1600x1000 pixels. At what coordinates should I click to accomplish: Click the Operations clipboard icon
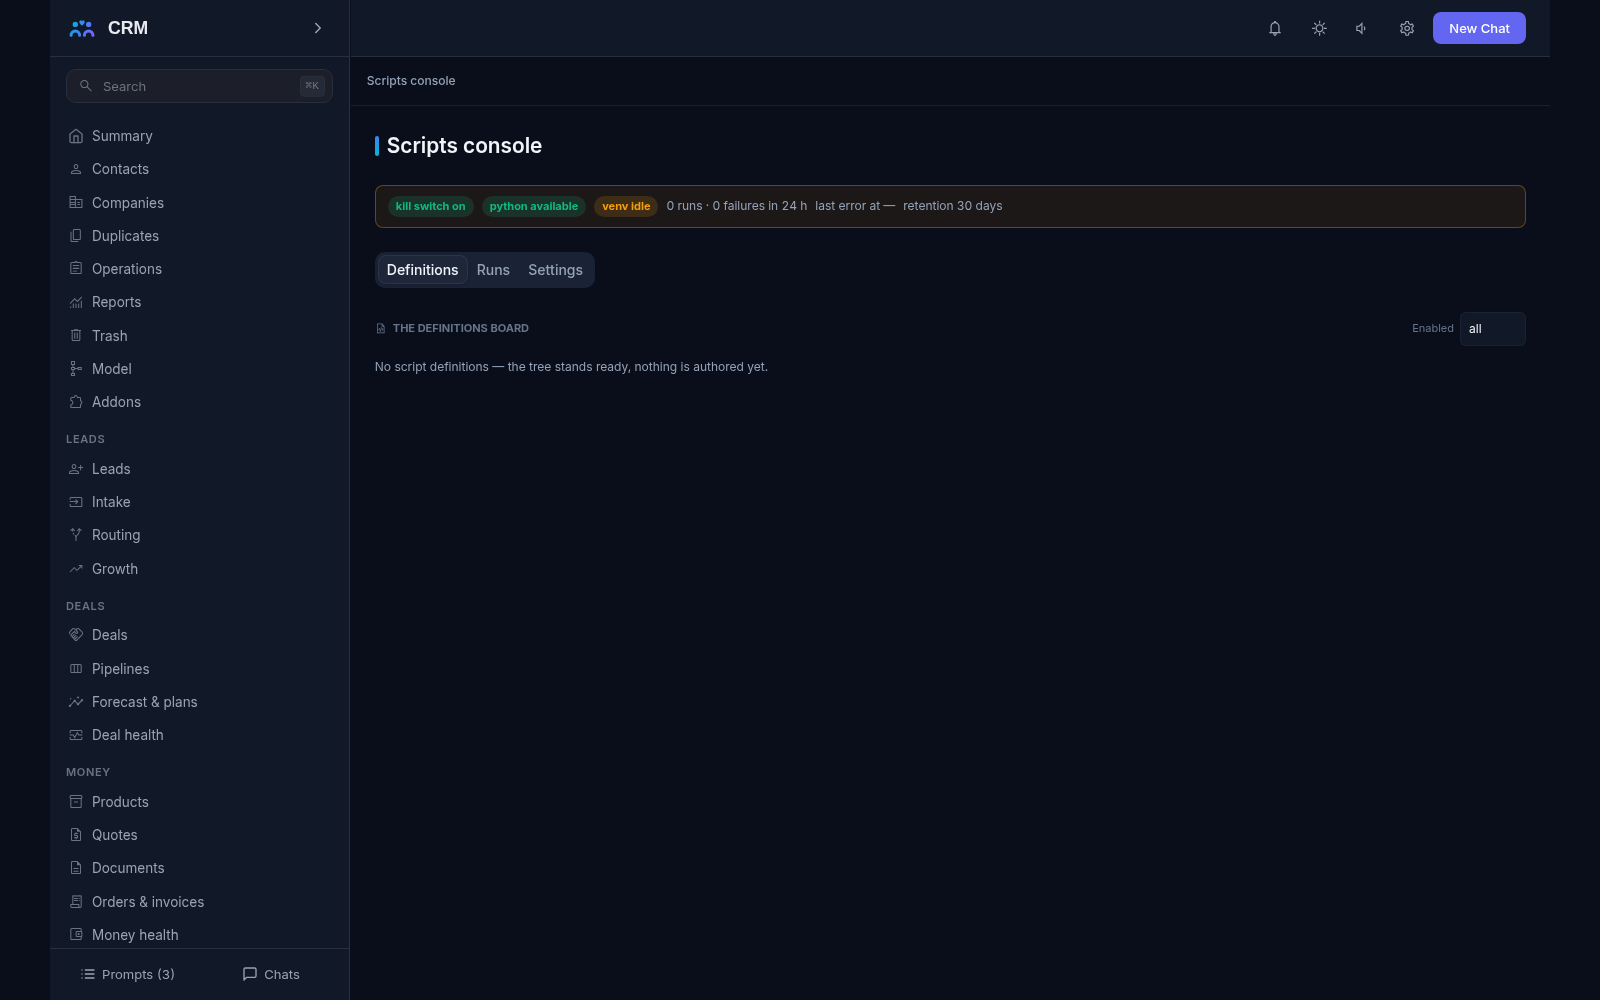(76, 269)
